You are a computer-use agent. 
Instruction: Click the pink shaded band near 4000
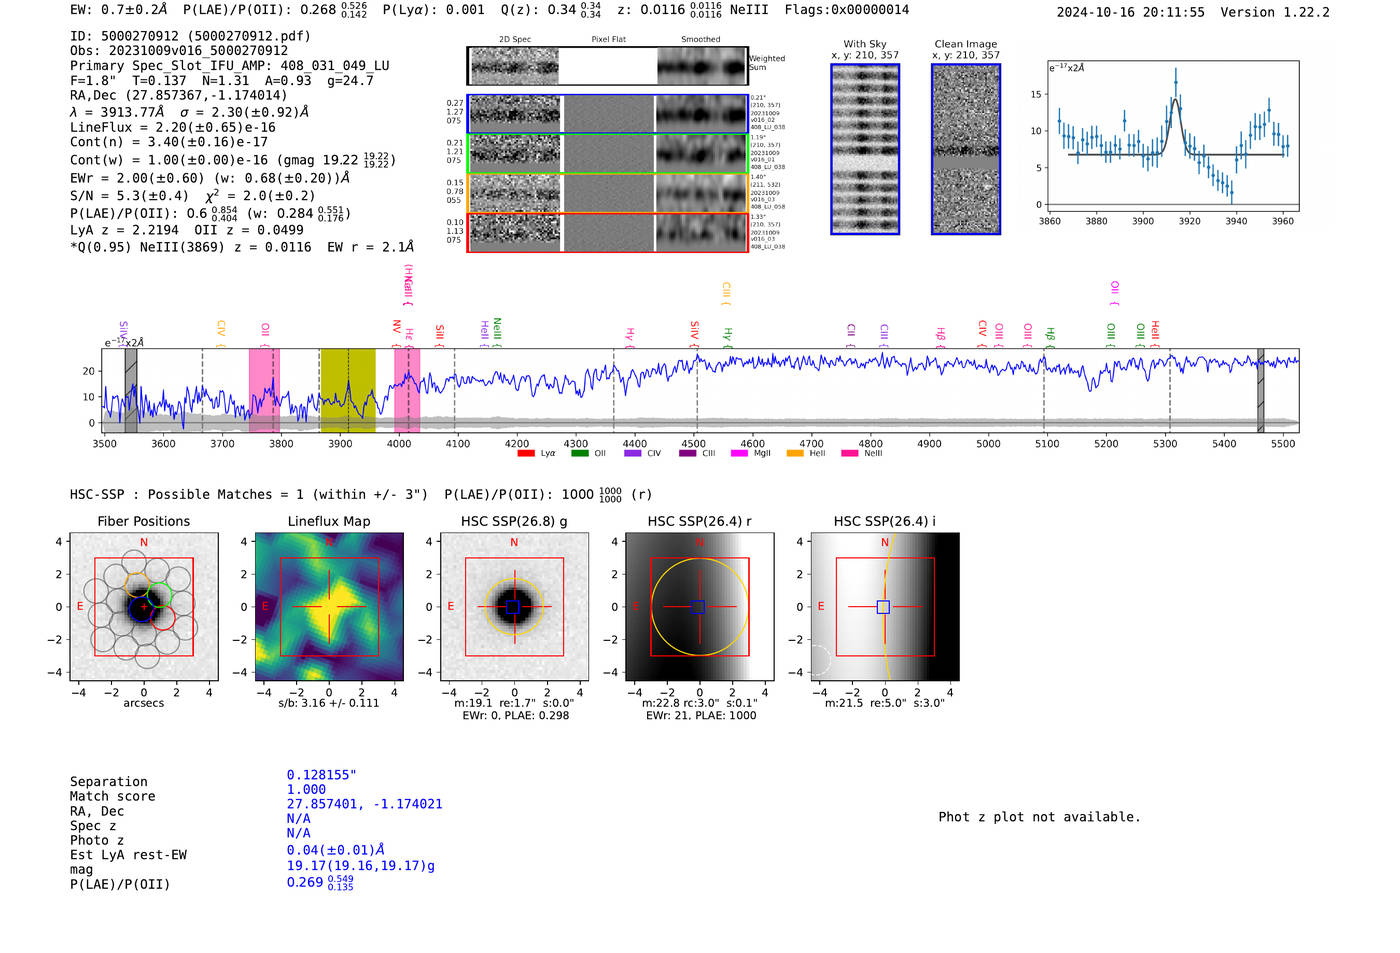[407, 390]
